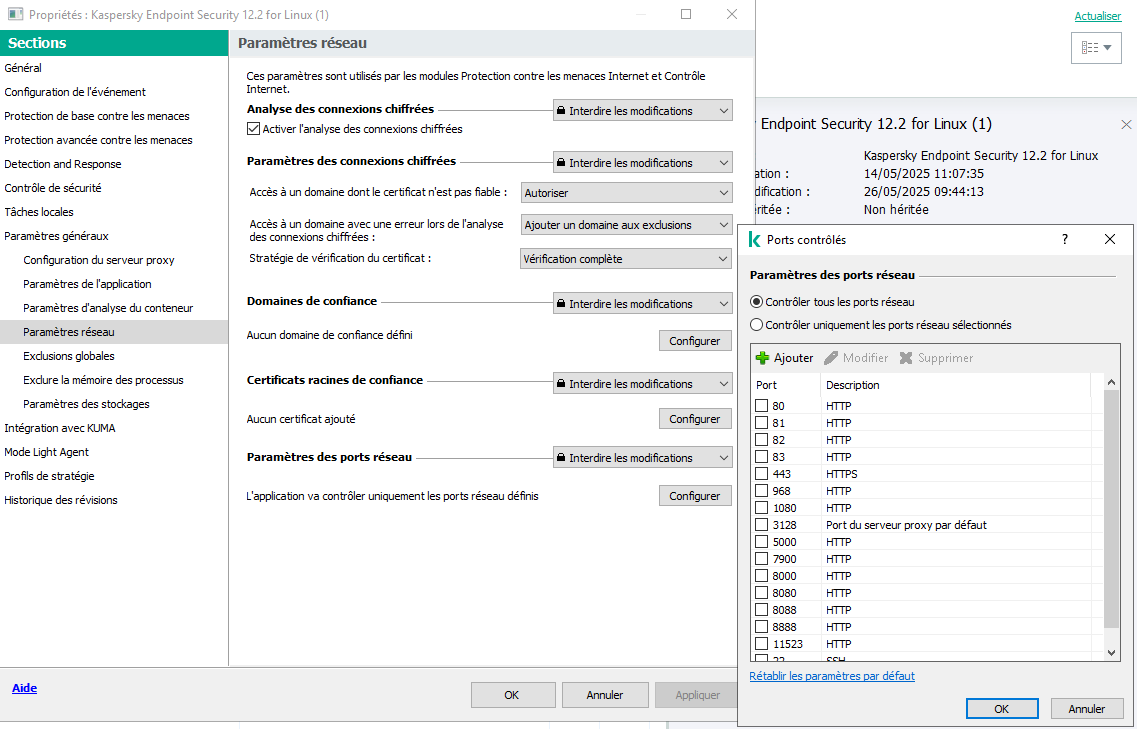Open Protection de base contre les menaces

point(96,115)
